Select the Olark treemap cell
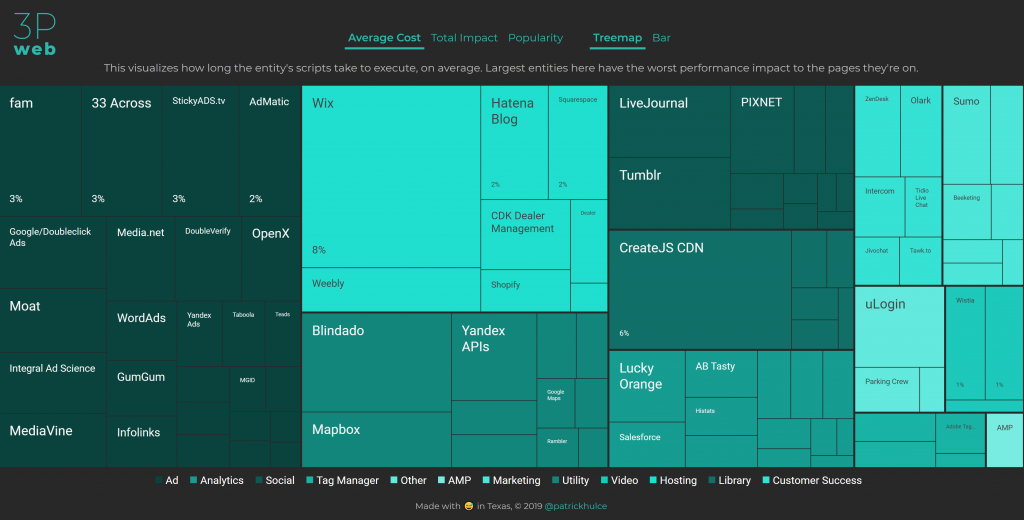 click(x=921, y=131)
